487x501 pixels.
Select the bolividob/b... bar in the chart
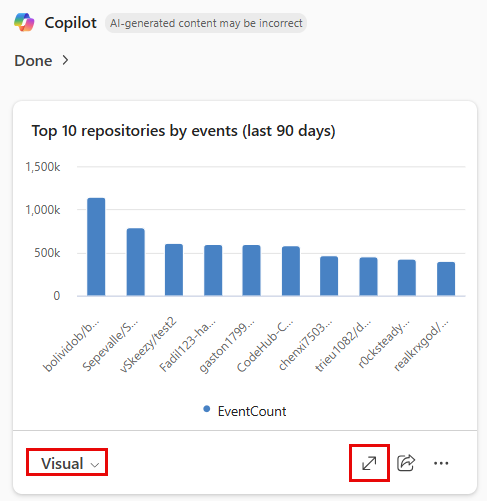point(96,247)
